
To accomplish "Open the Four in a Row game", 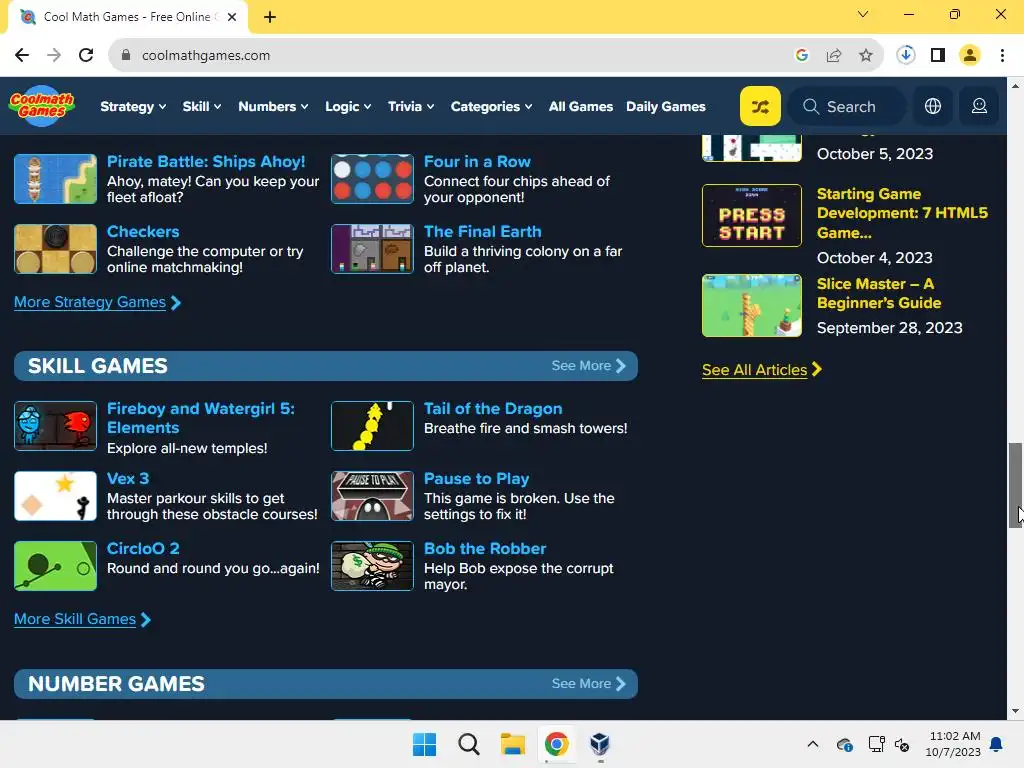I will (477, 161).
